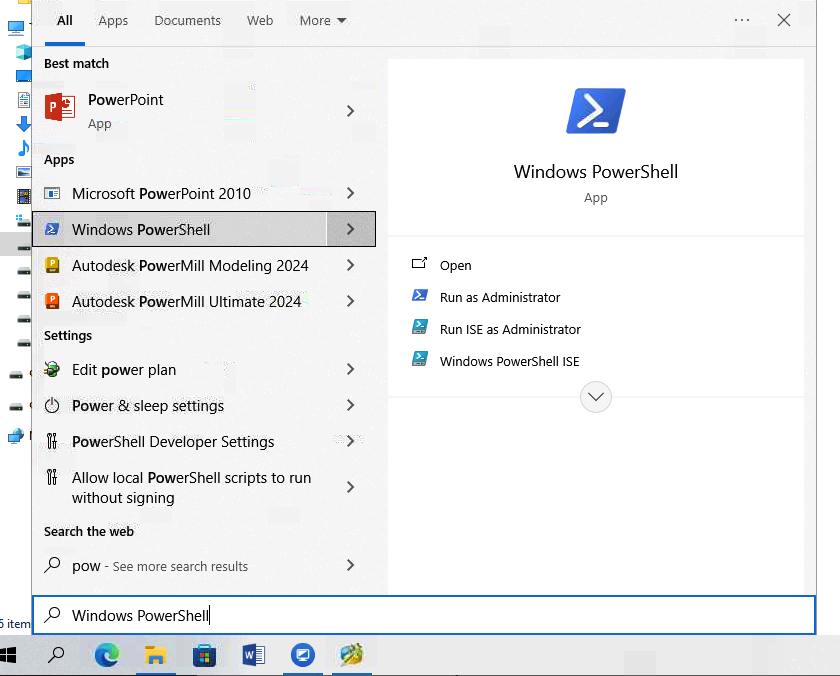840x676 pixels.
Task: Open the more options ellipsis menu
Action: [x=742, y=20]
